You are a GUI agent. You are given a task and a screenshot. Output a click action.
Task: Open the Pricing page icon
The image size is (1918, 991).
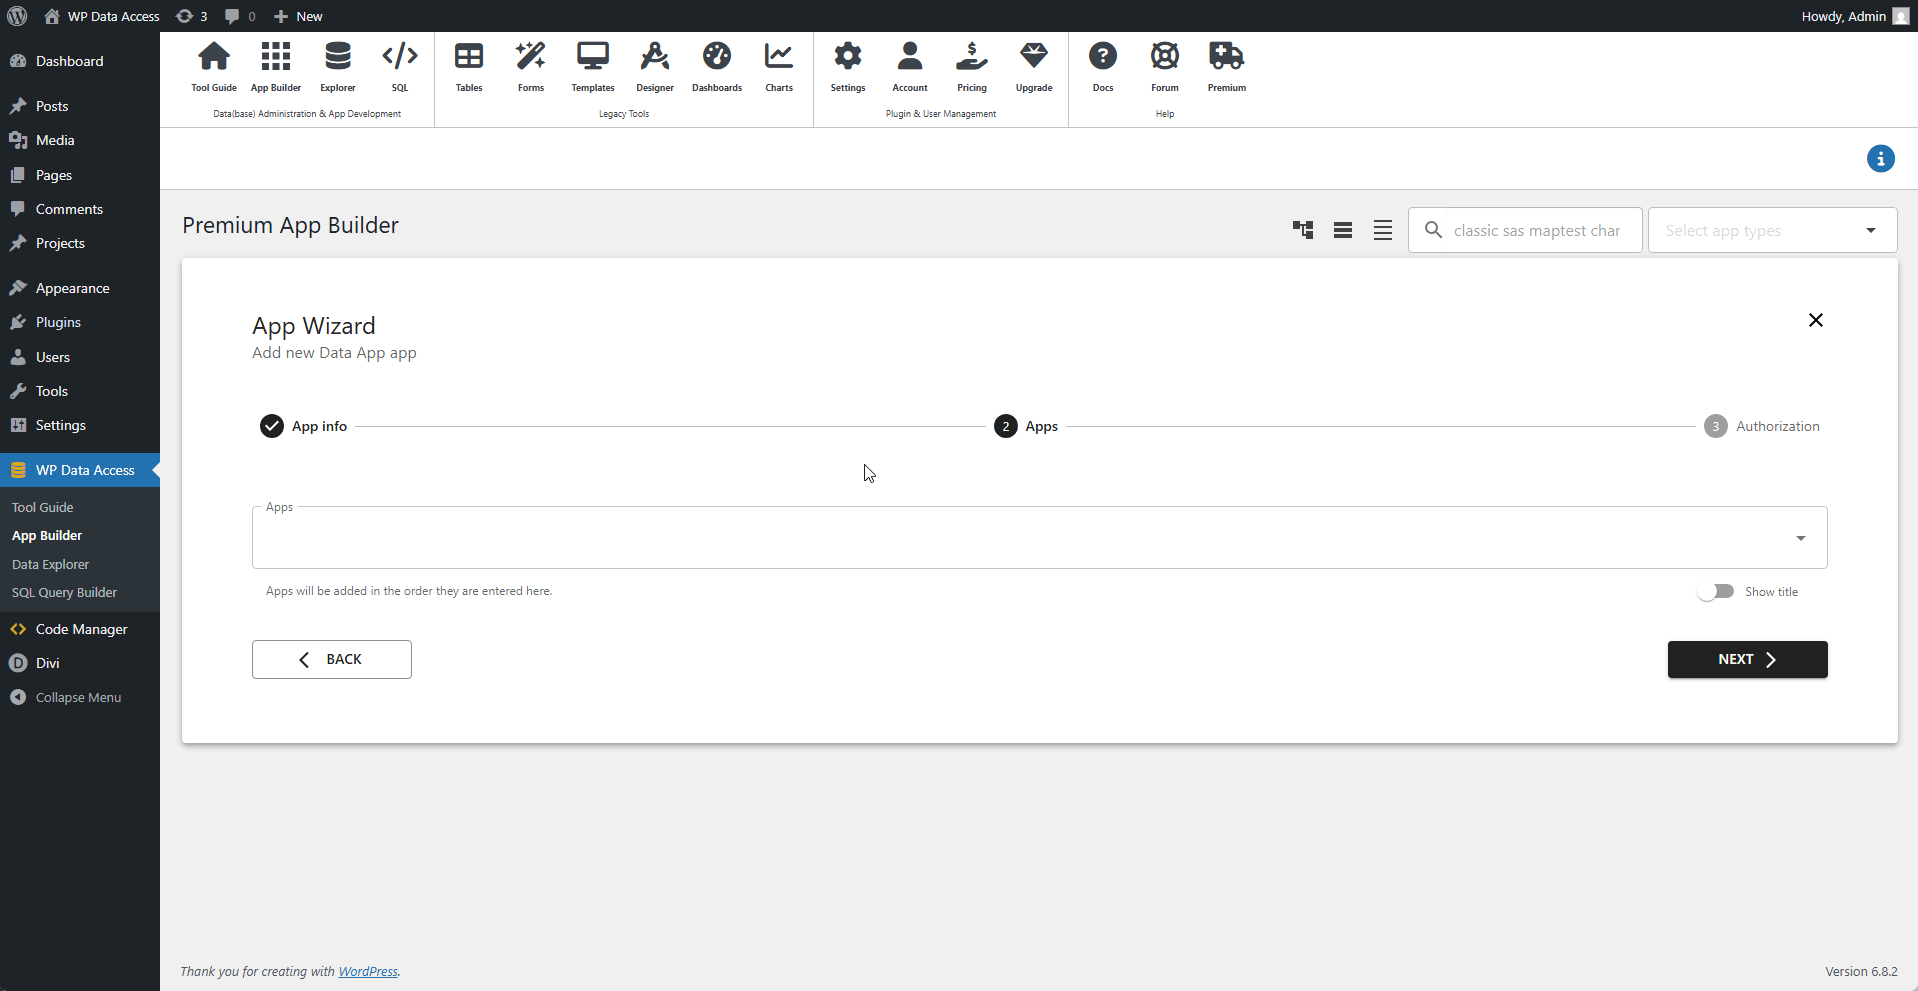coord(971,65)
